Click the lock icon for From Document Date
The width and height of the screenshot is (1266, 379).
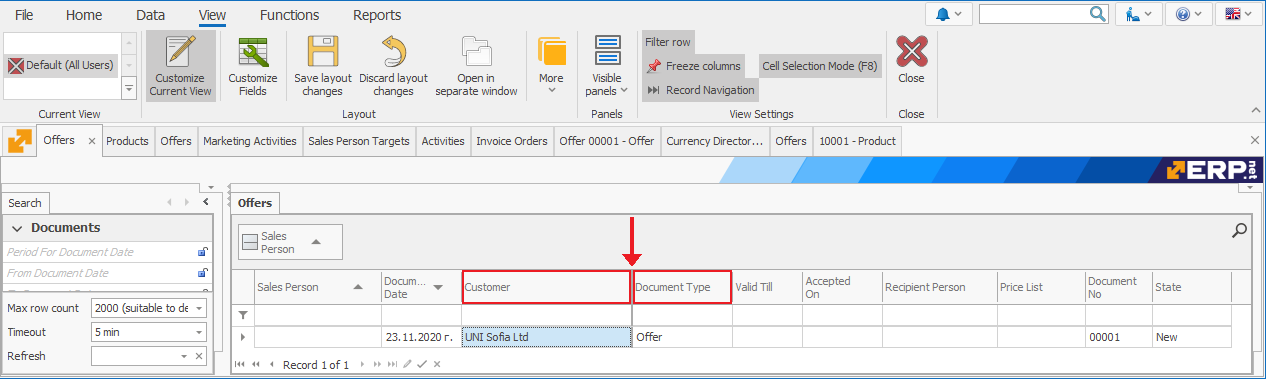point(202,273)
